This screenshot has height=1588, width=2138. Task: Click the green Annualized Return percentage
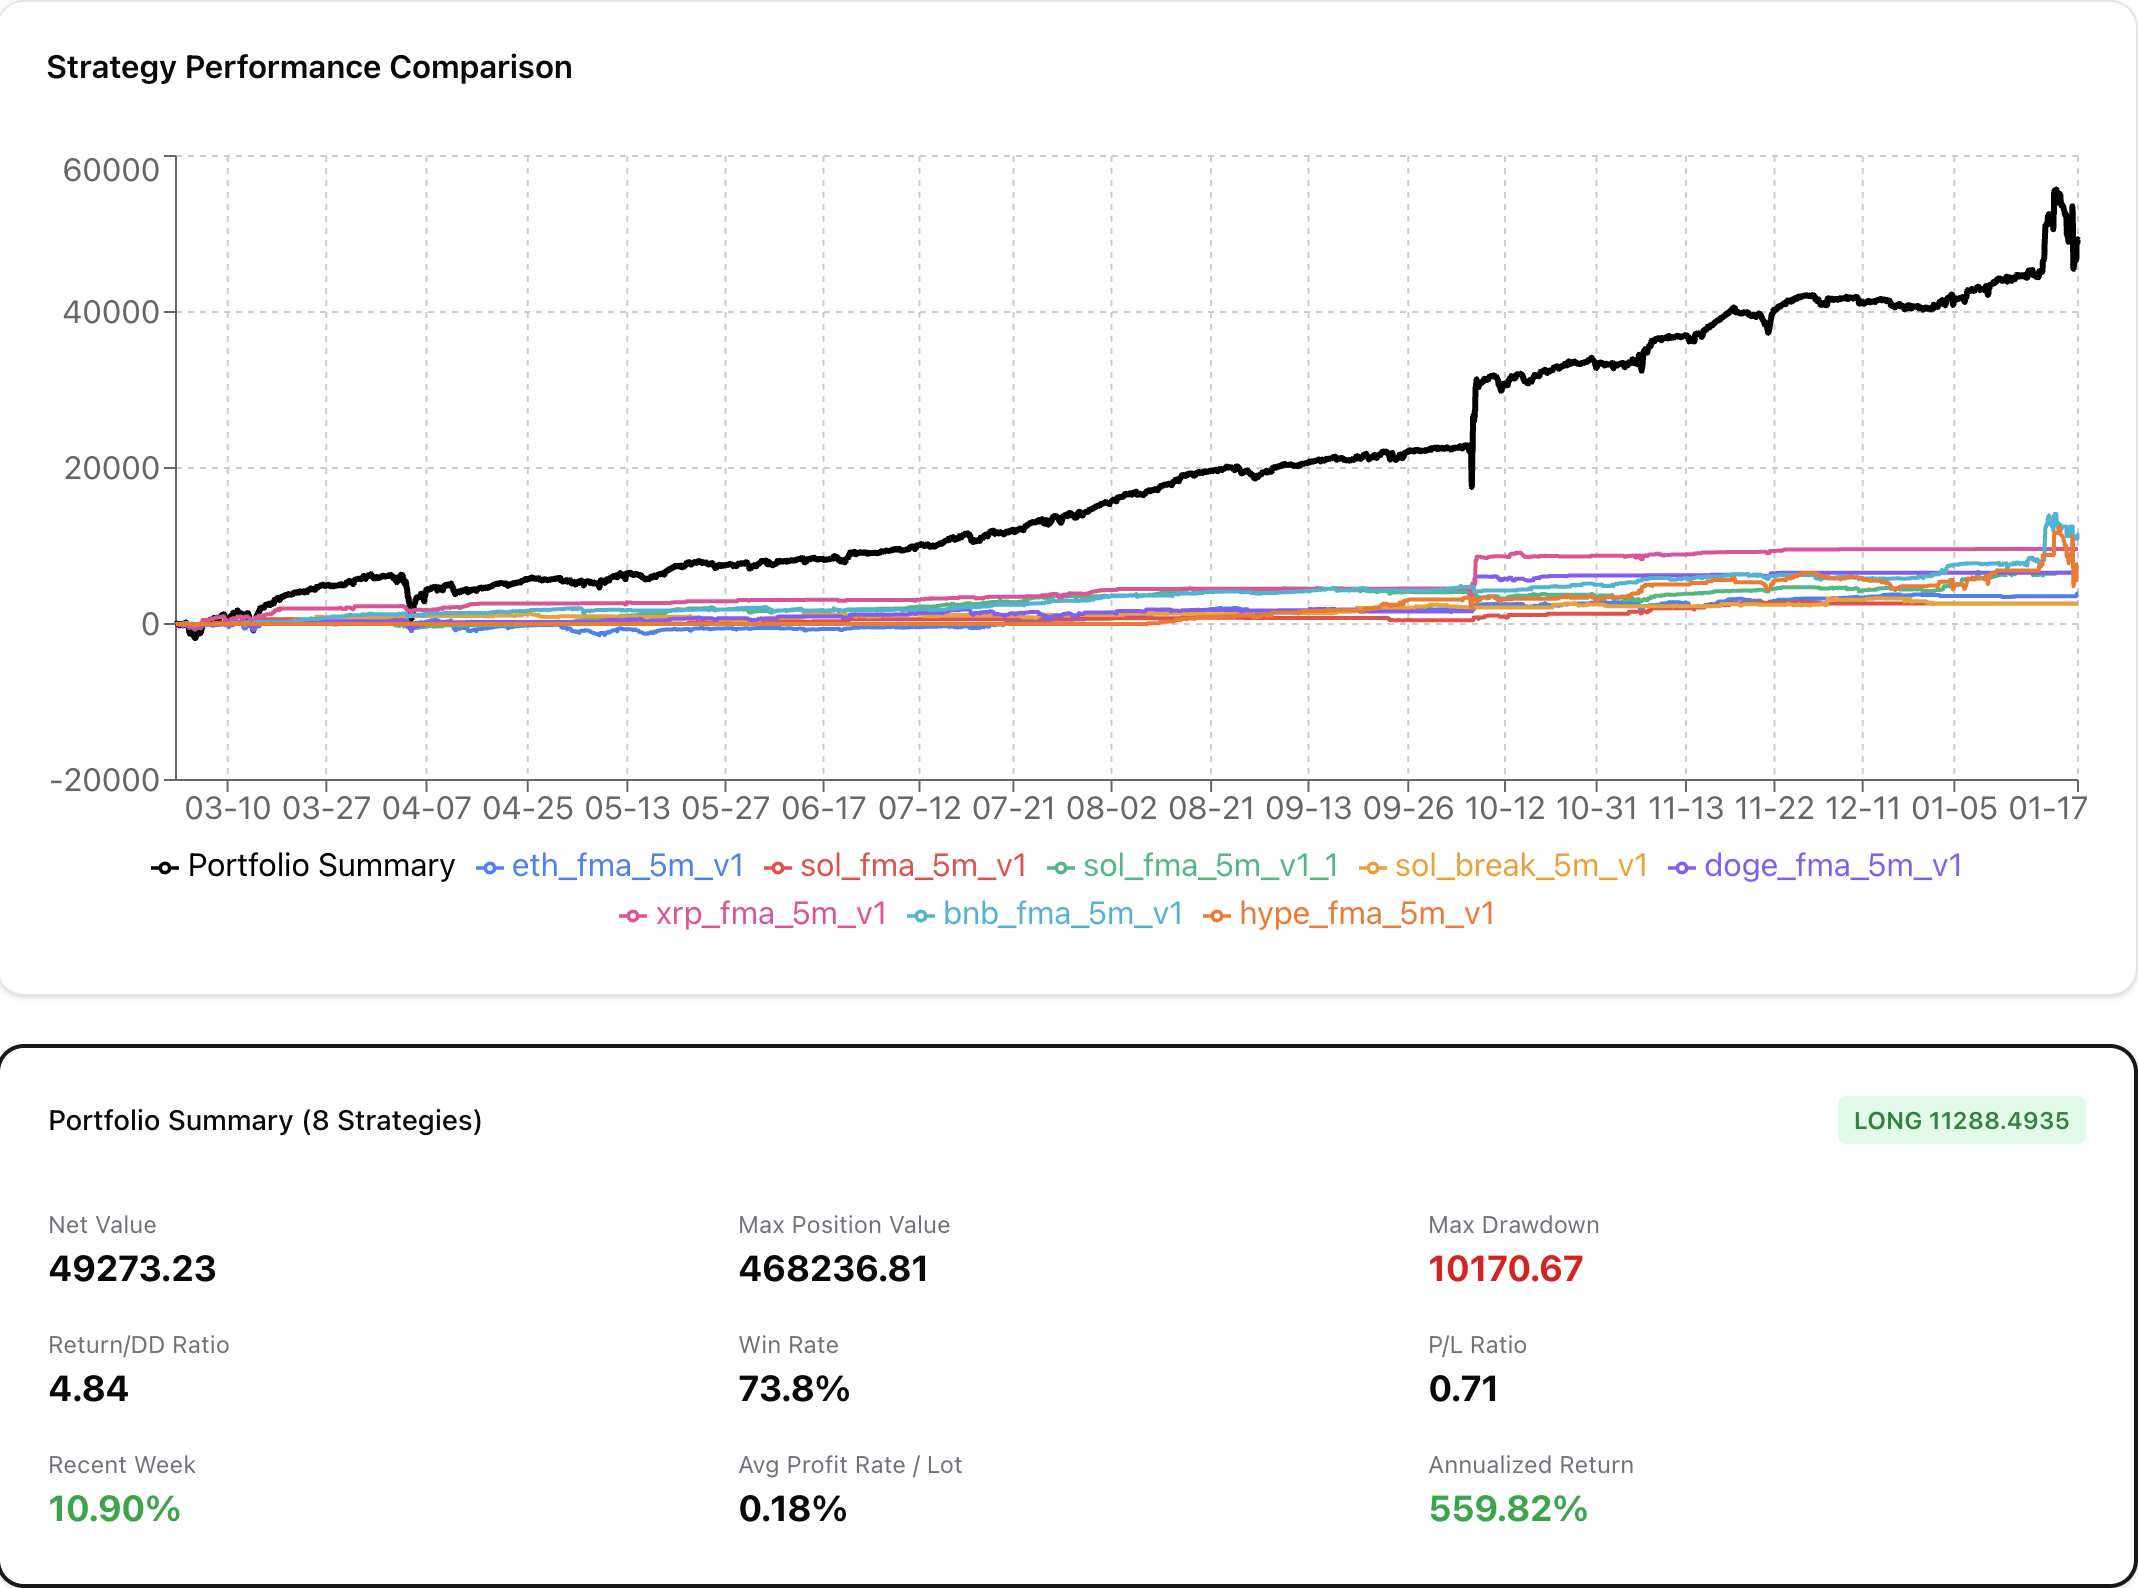(x=1507, y=1508)
